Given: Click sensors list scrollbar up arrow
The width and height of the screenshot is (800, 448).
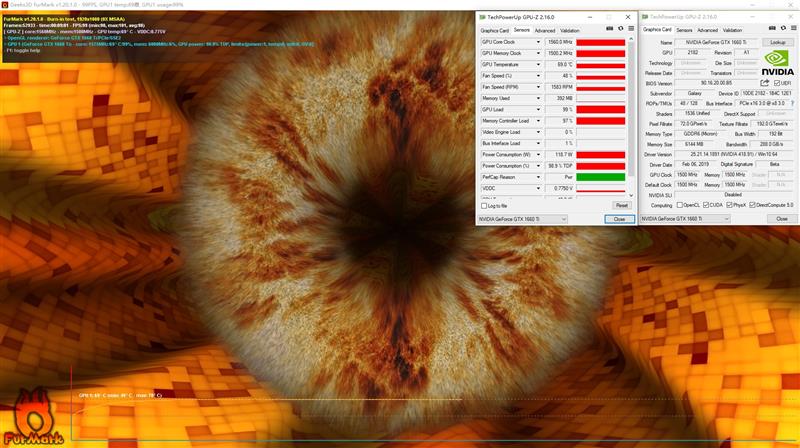Looking at the screenshot, I should [631, 39].
